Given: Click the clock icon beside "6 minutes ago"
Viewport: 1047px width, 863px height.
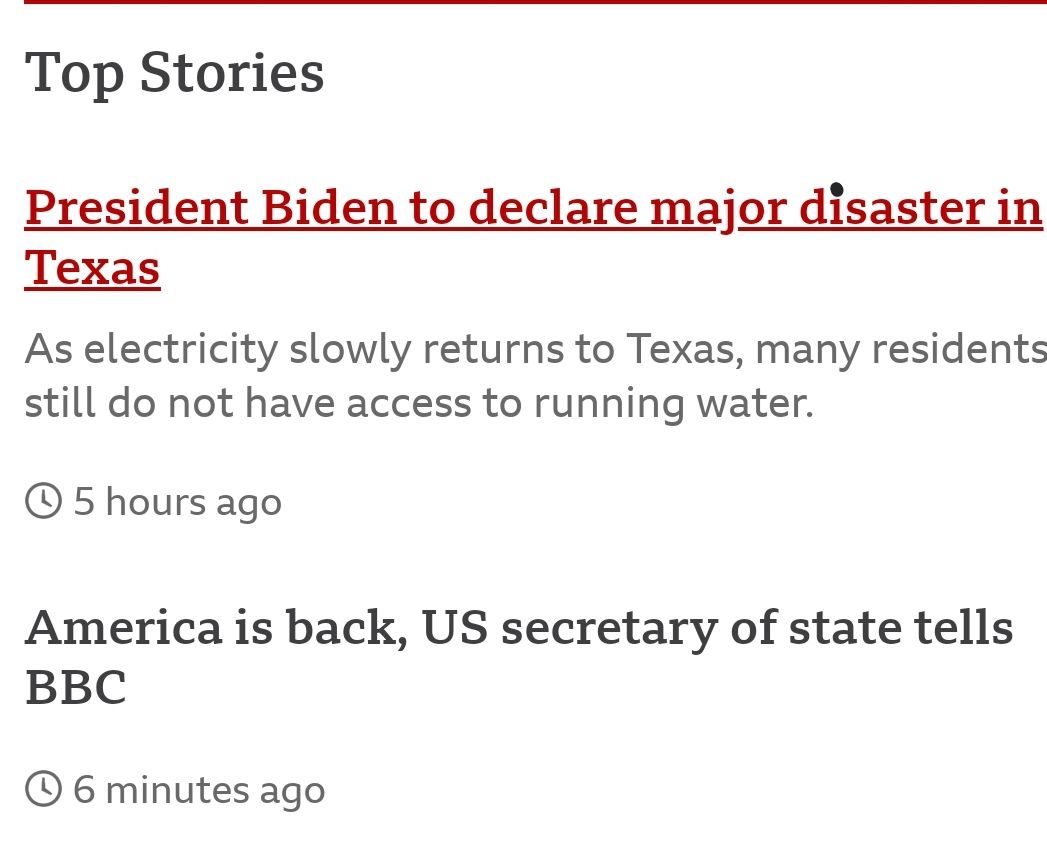Looking at the screenshot, I should [43, 789].
